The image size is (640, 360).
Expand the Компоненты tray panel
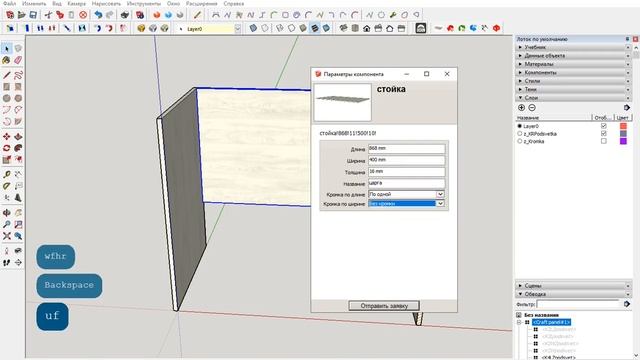tap(573, 72)
